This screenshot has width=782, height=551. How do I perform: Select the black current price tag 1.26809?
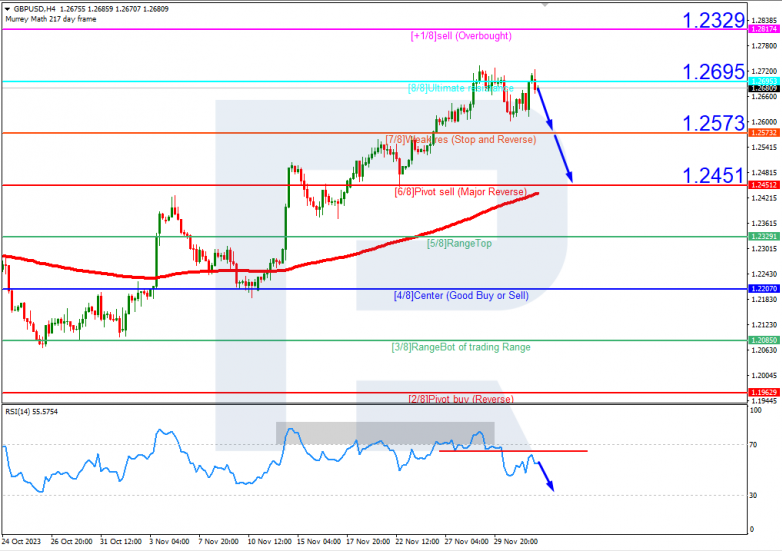(x=764, y=88)
